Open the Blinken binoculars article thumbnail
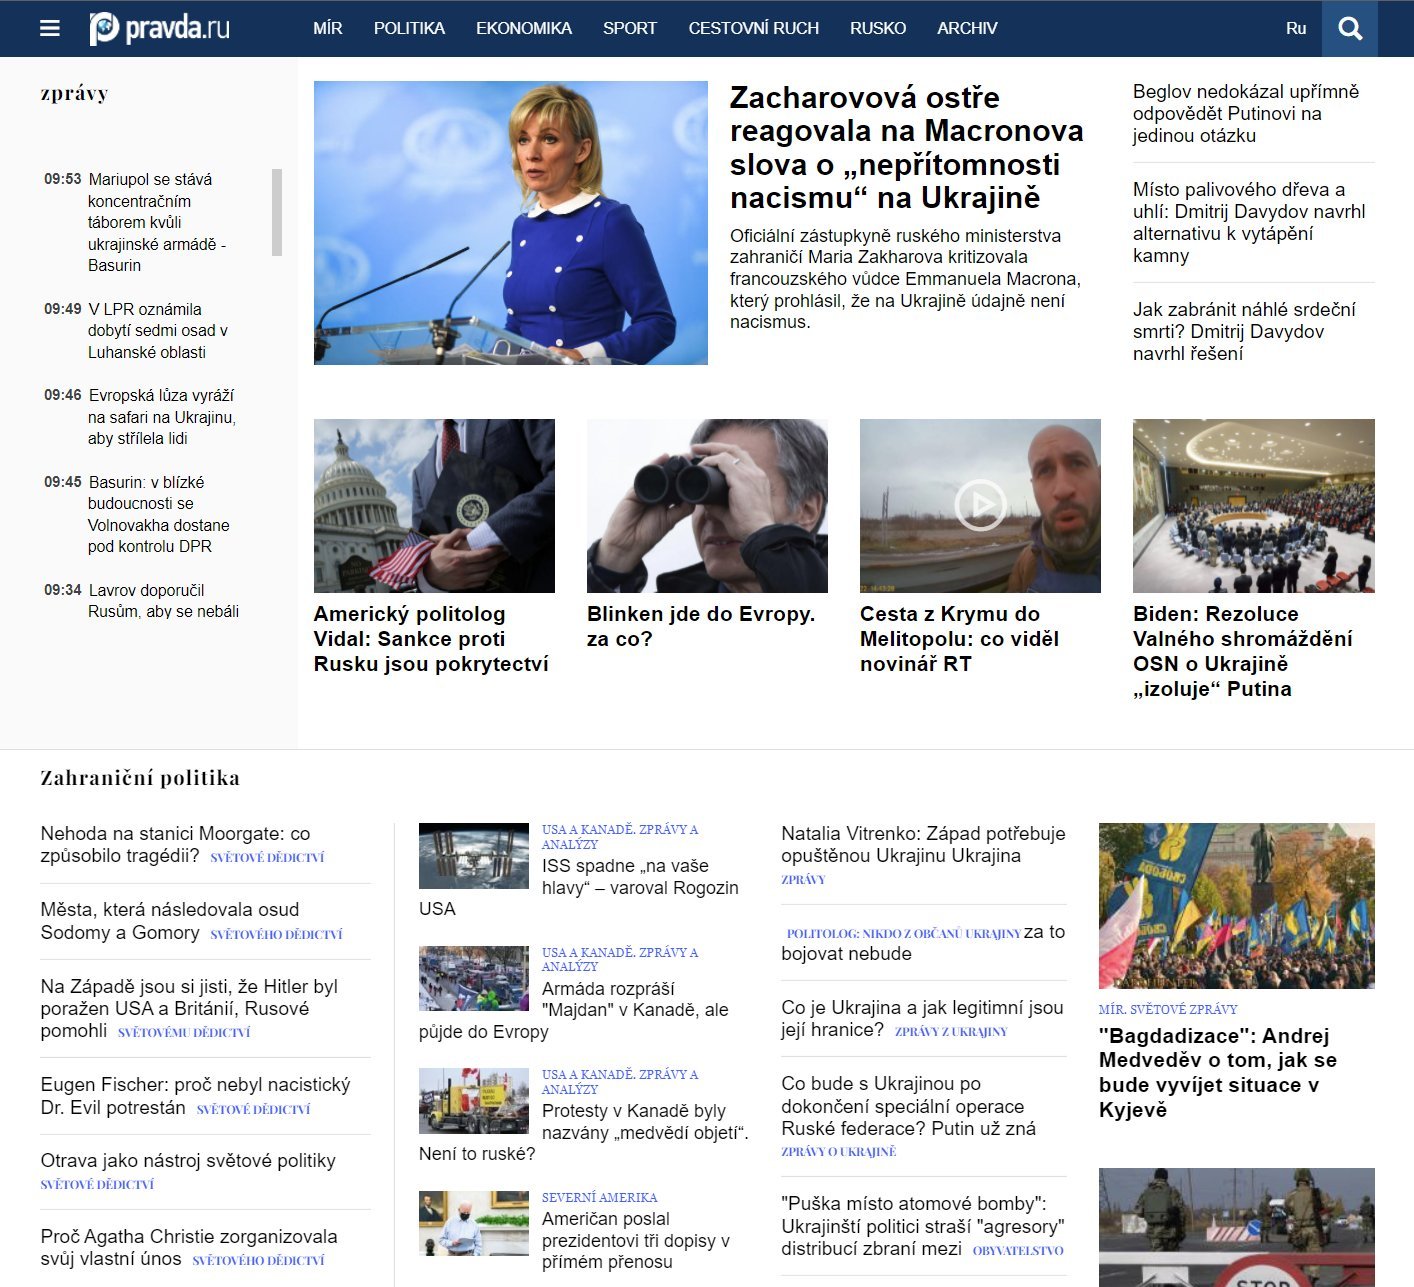 707,505
